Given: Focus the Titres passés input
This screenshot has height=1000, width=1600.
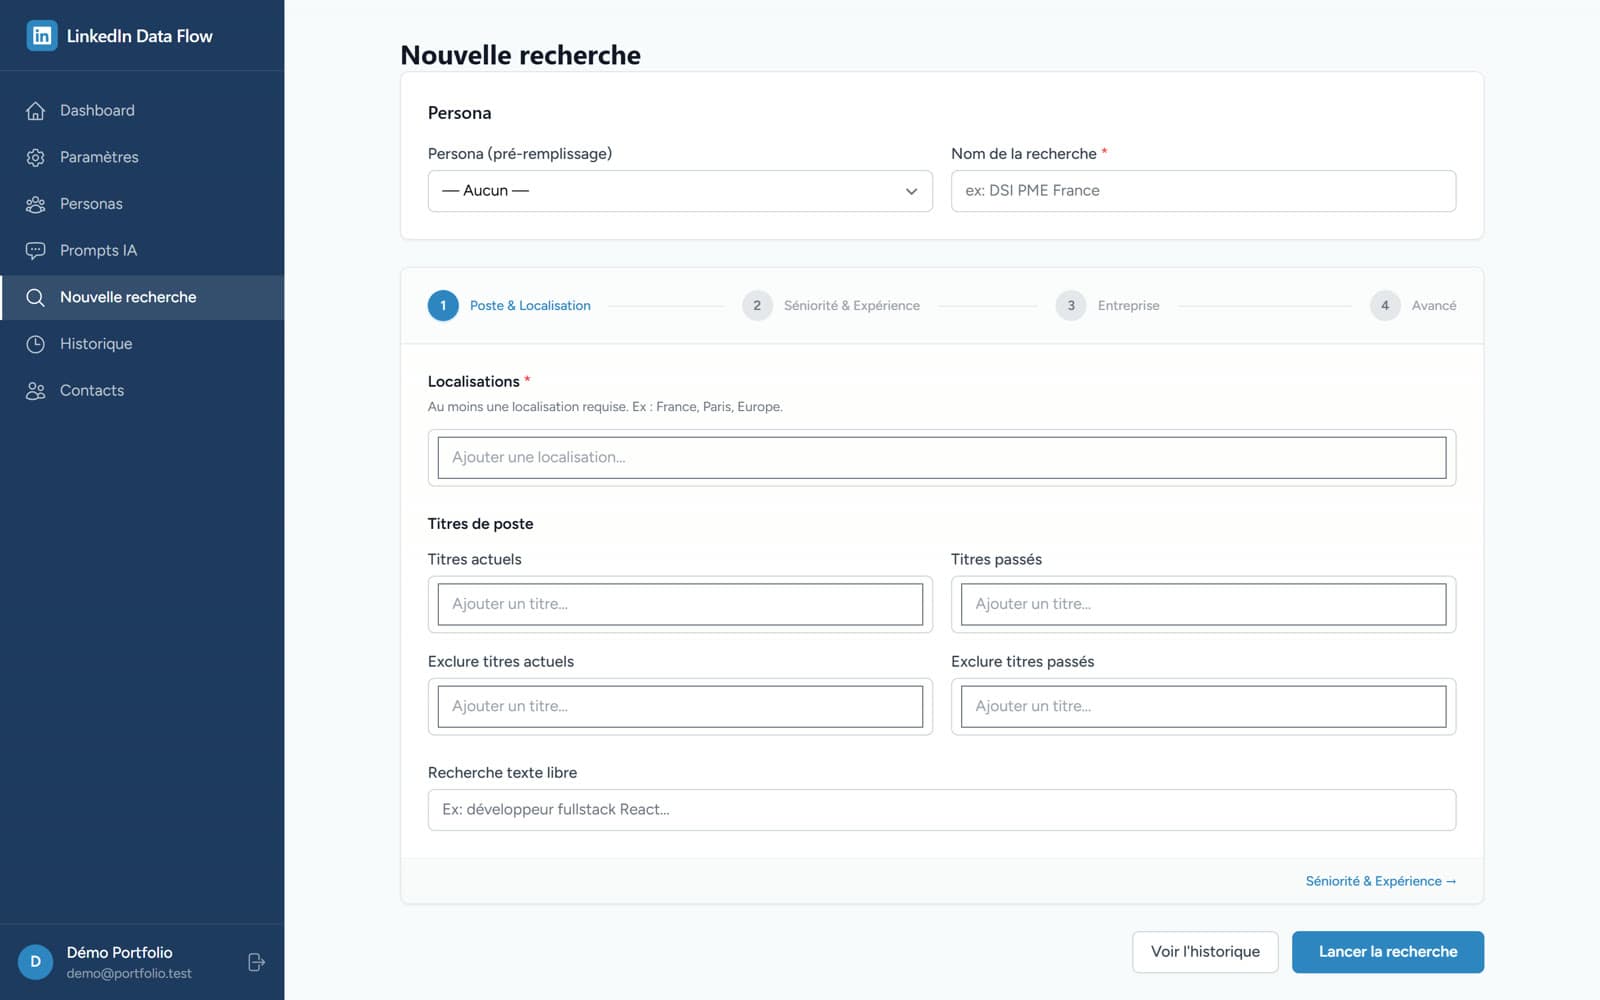Looking at the screenshot, I should coord(1203,604).
